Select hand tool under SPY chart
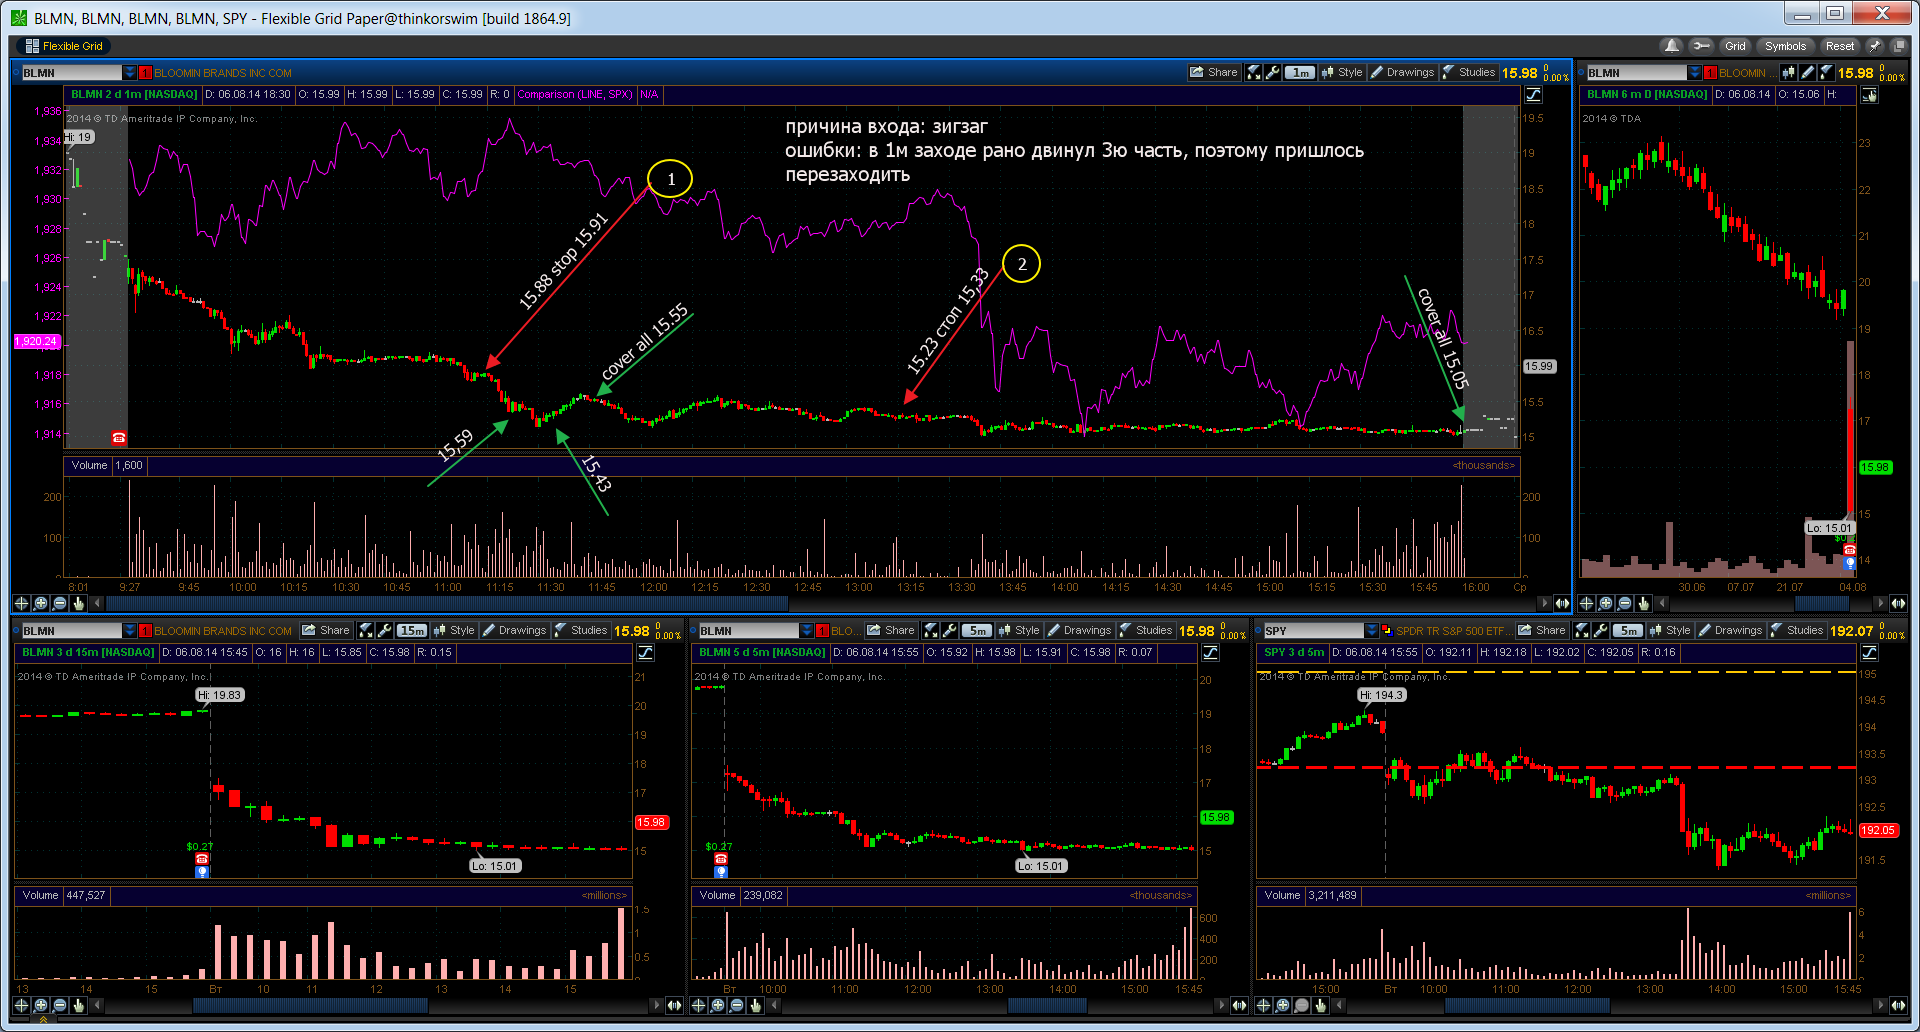The image size is (1920, 1032). 1320,1005
